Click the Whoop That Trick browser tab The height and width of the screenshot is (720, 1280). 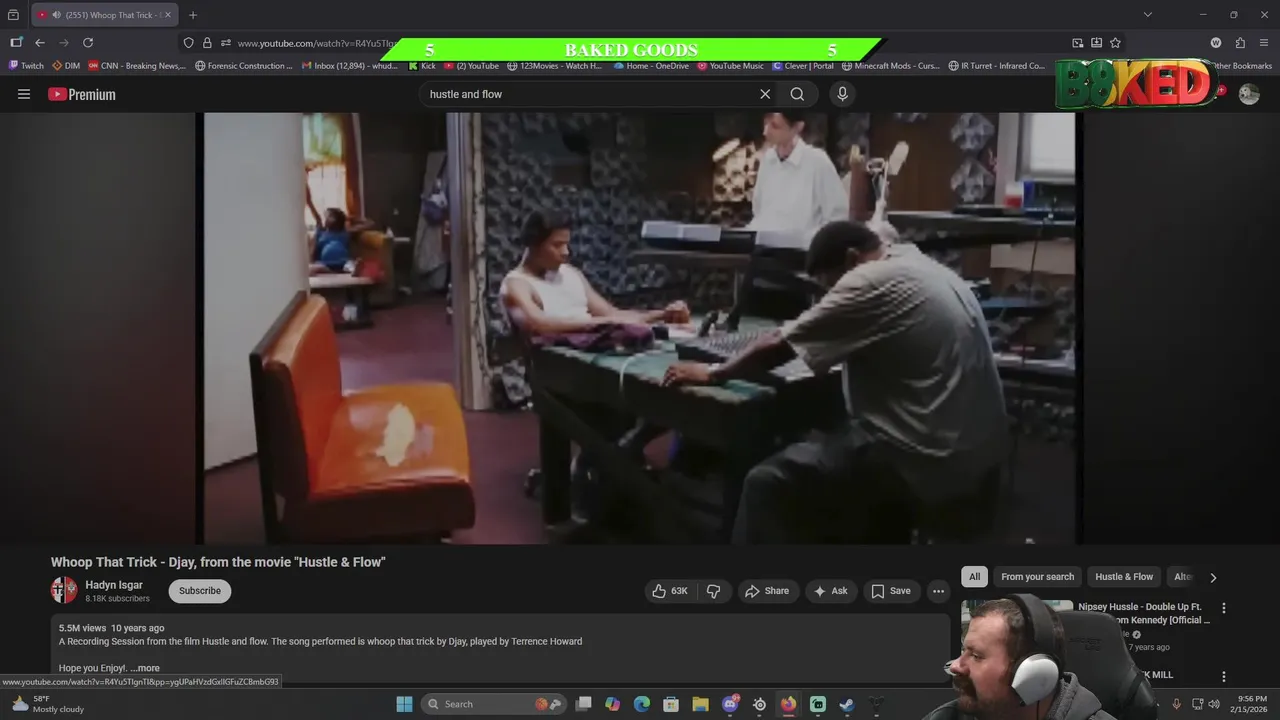click(104, 15)
